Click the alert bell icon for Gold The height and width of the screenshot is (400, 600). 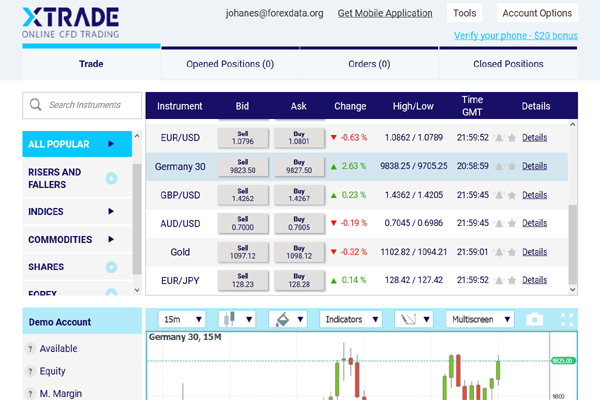click(x=499, y=252)
